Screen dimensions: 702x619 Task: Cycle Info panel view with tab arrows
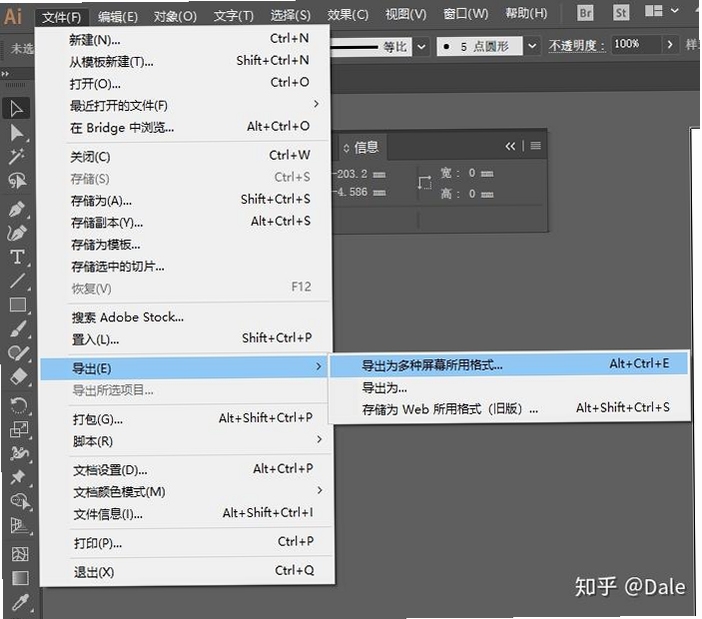pyautogui.click(x=346, y=148)
